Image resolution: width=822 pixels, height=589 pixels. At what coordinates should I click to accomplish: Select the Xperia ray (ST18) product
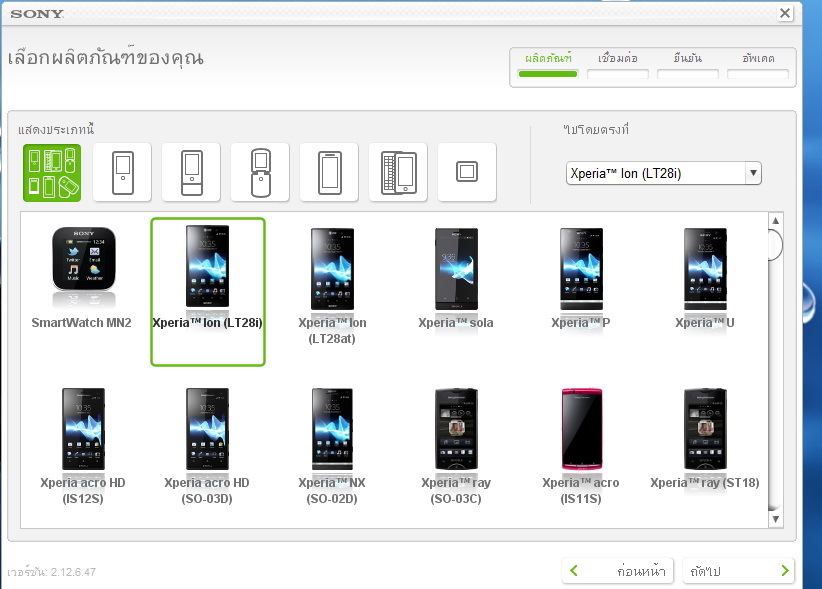click(705, 439)
